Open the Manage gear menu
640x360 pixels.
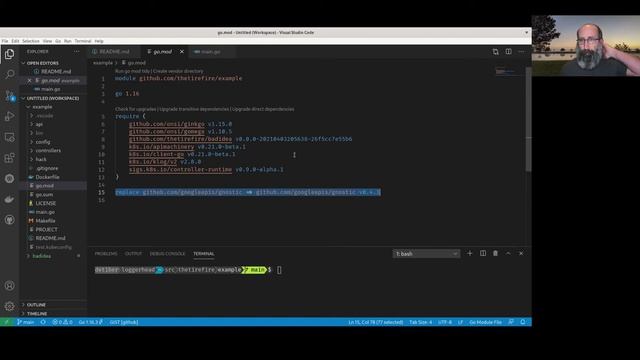(x=9, y=306)
